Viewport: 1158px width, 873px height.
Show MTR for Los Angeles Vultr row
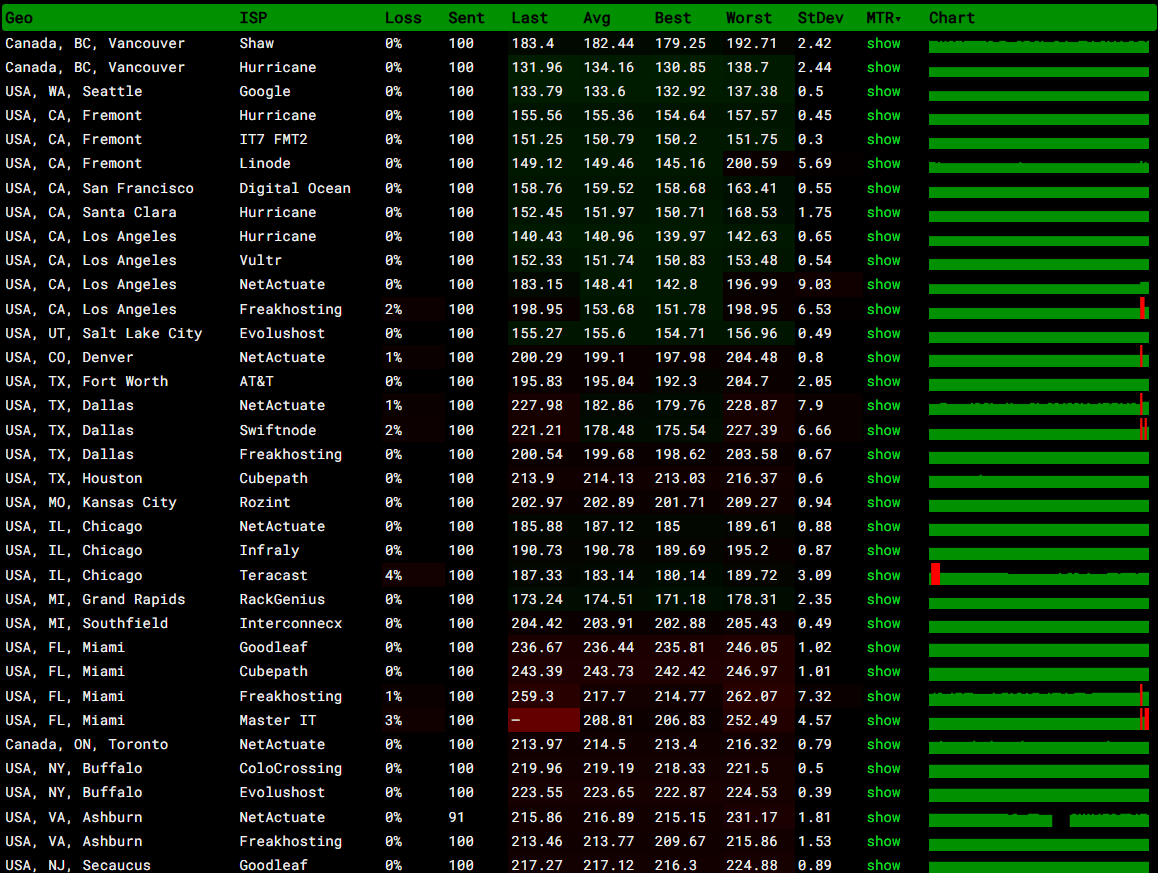(883, 260)
